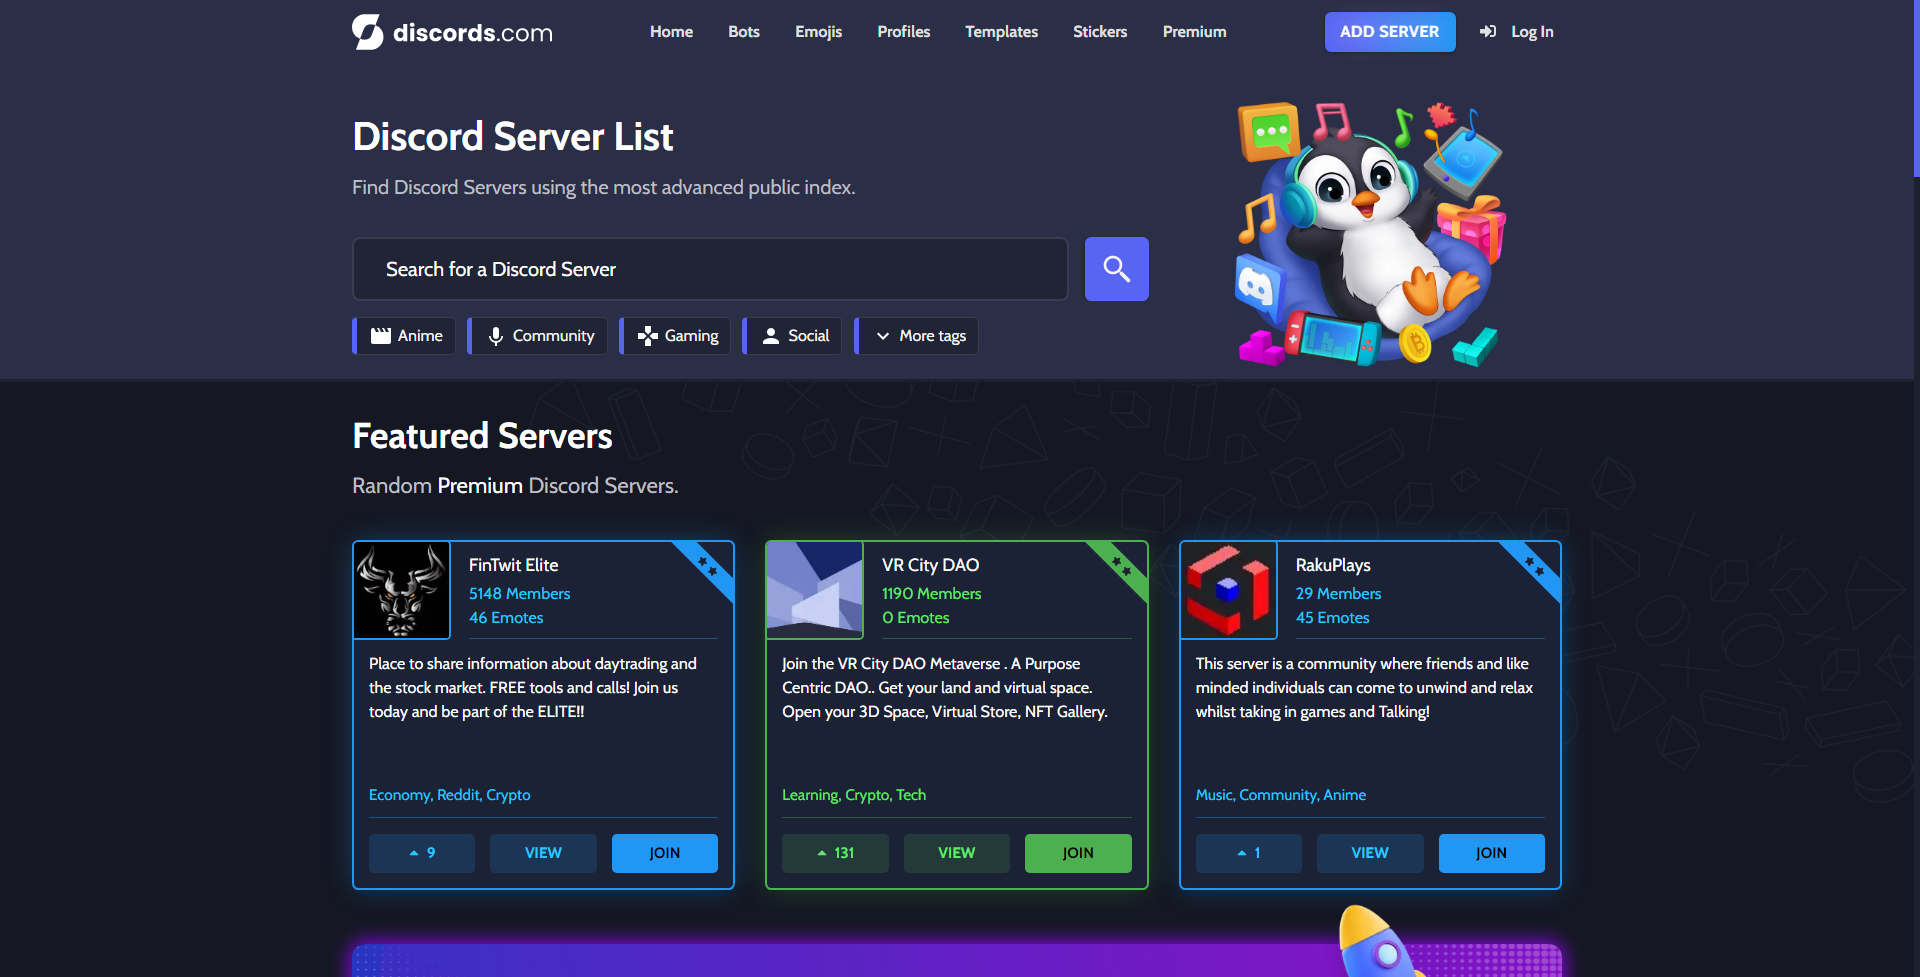Click the magnifying glass search button

point(1116,269)
